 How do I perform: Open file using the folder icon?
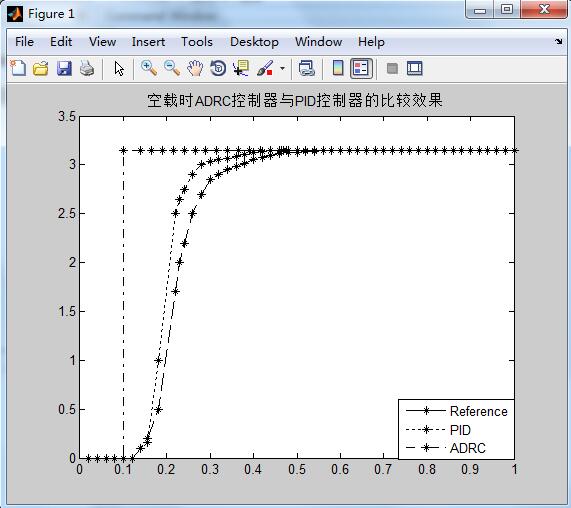(41, 68)
